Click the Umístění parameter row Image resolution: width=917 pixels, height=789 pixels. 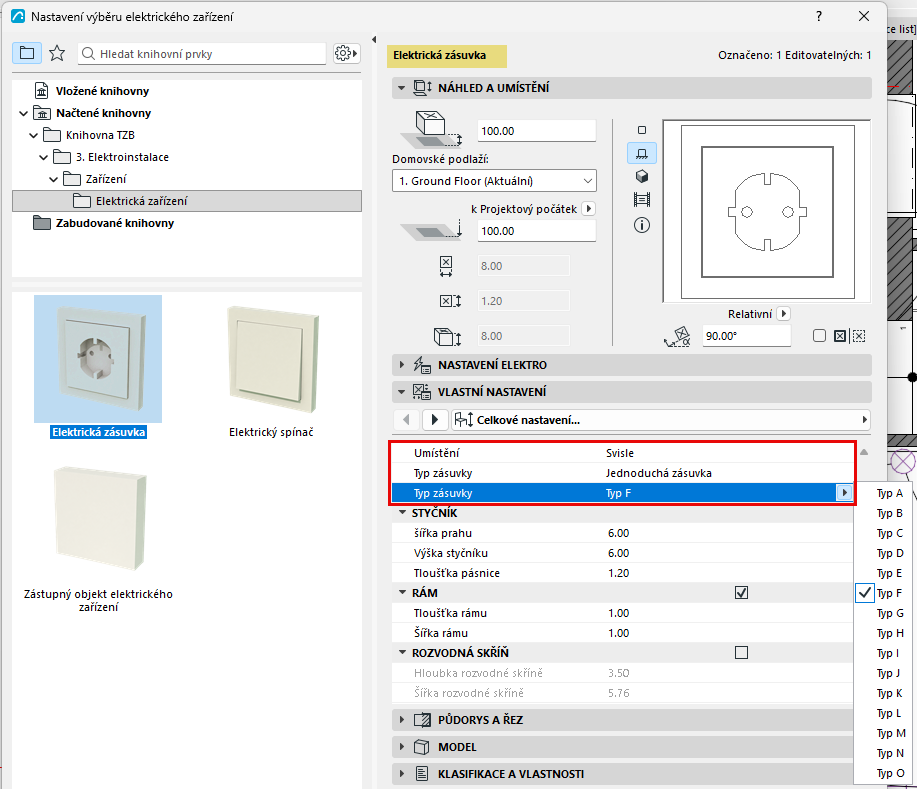point(622,453)
